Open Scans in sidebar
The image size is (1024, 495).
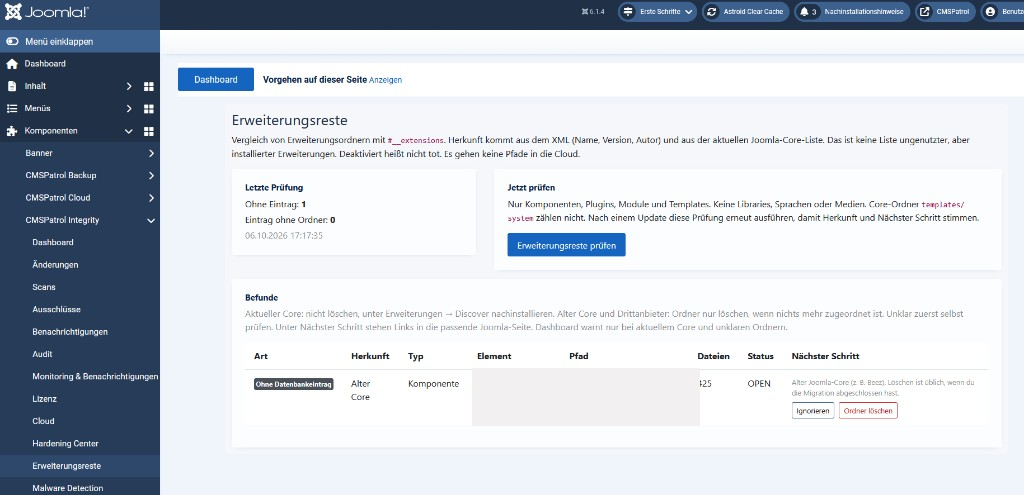(x=44, y=287)
